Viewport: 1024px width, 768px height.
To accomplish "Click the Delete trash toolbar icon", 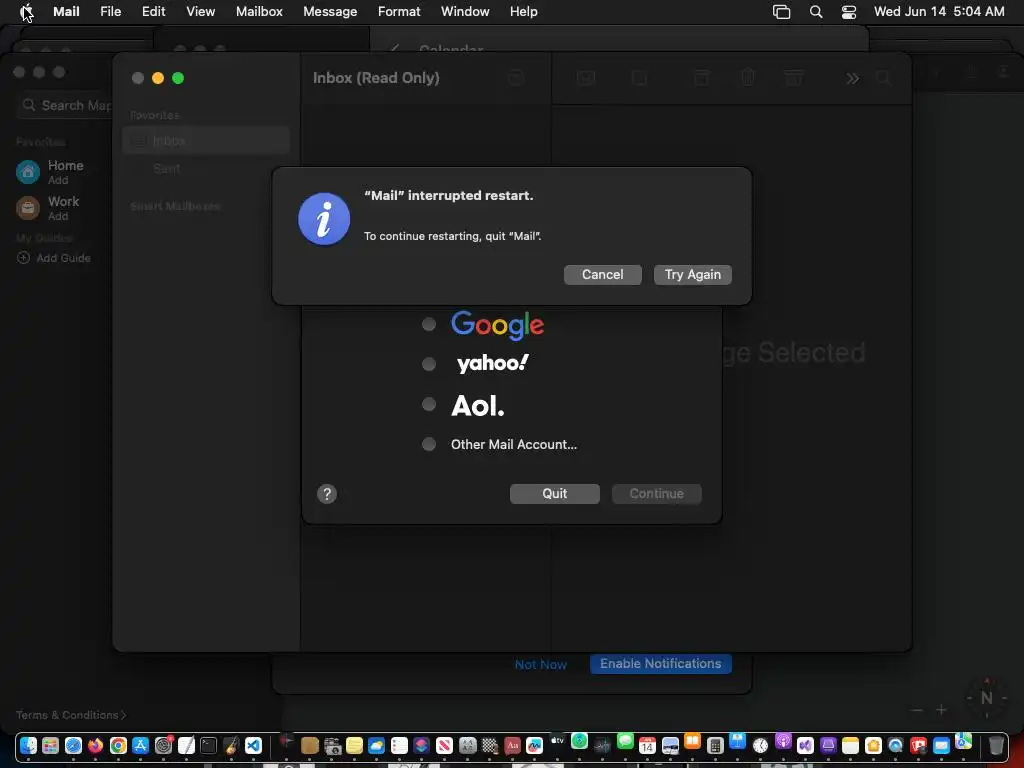I will tap(748, 78).
